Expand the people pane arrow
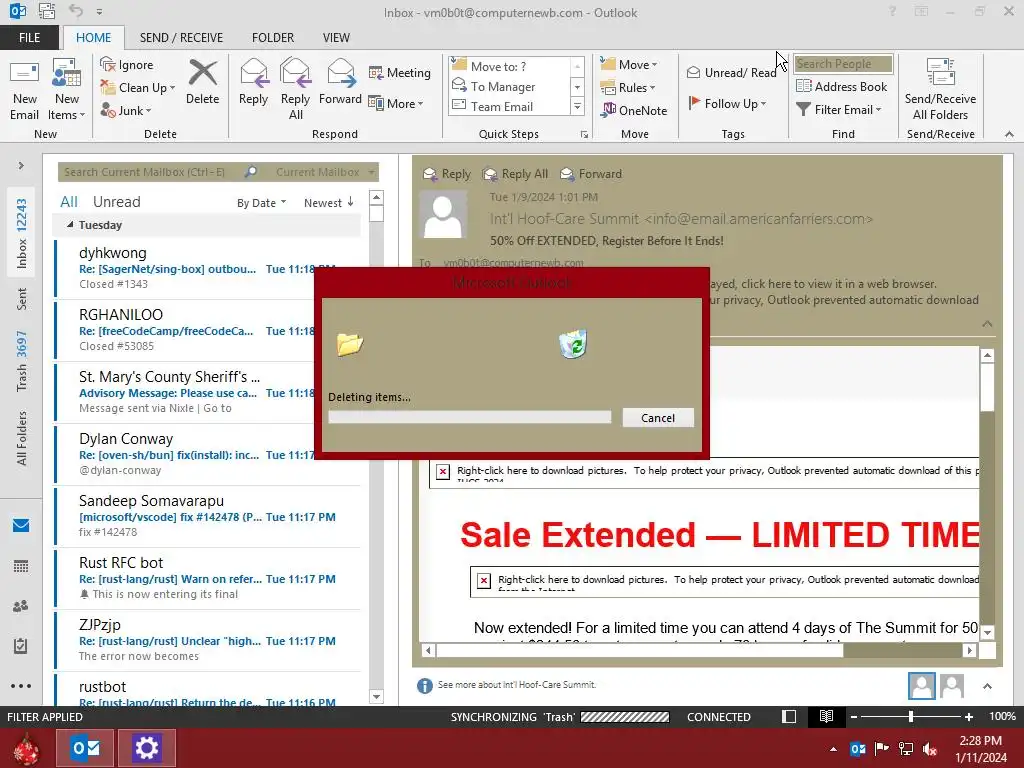This screenshot has height=768, width=1024. (x=987, y=686)
